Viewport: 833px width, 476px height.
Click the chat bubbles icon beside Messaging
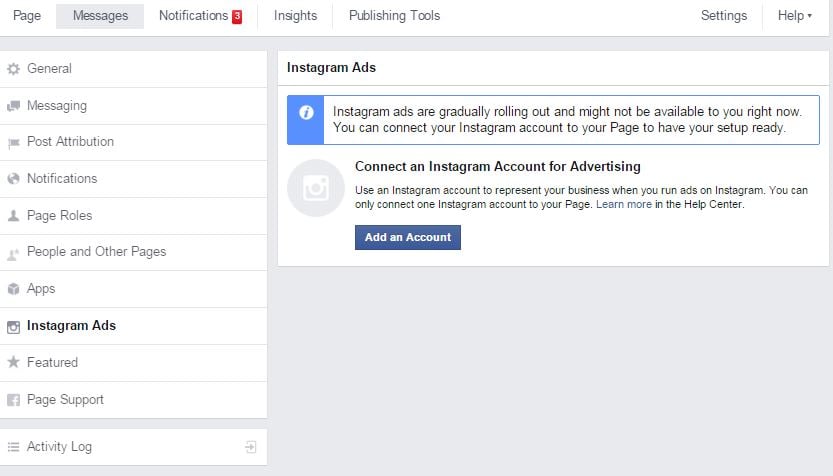pyautogui.click(x=13, y=106)
